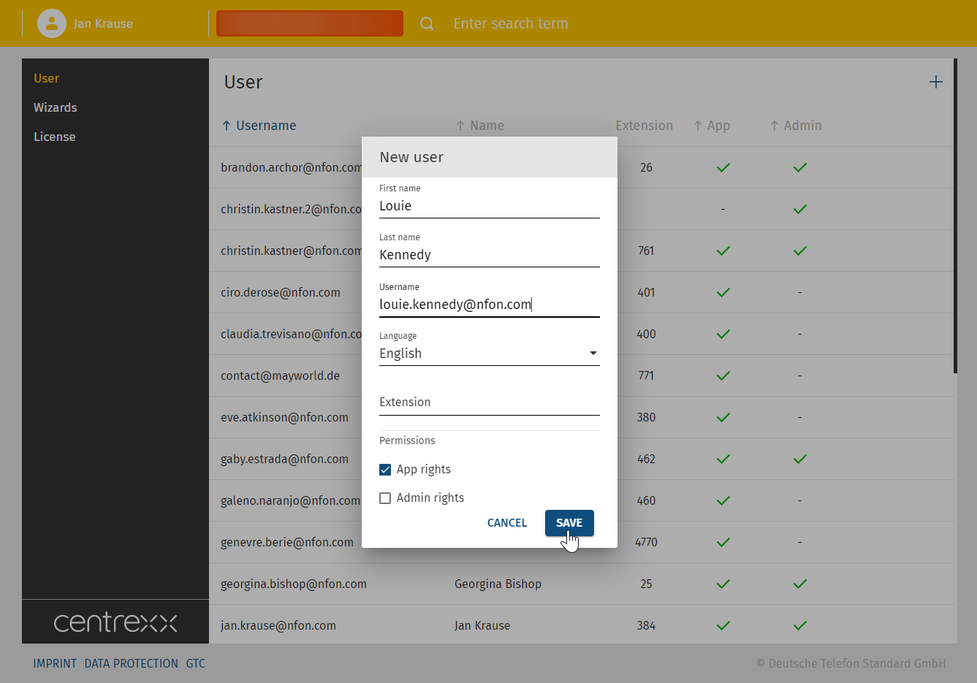The height and width of the screenshot is (683, 977).
Task: Click Admin checkmark in gaby.estrada row
Action: (x=800, y=459)
